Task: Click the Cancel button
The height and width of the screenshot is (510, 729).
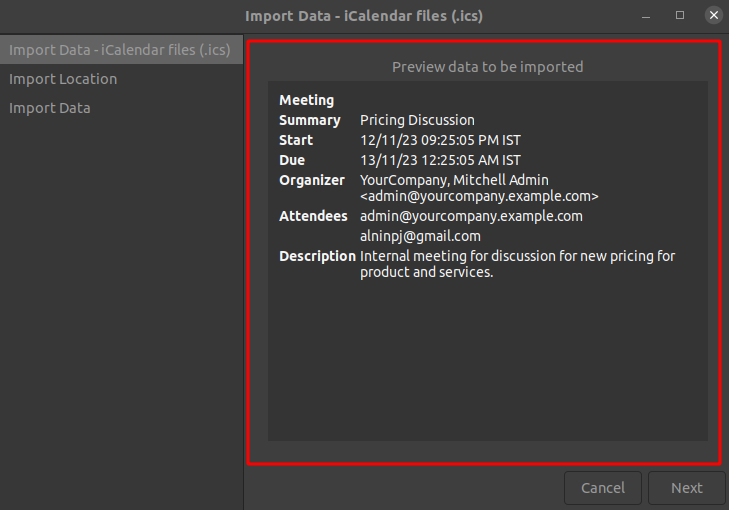Action: coord(603,488)
